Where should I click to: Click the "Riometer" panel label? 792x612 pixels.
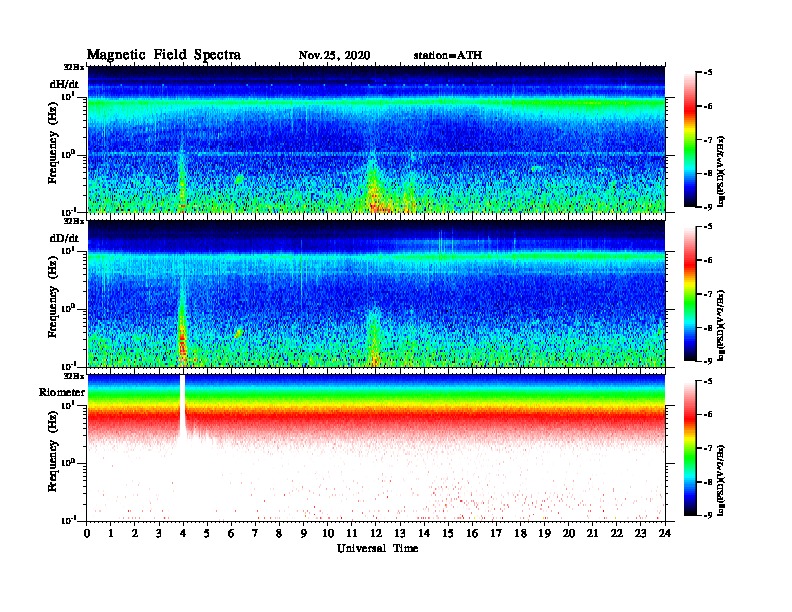(x=62, y=392)
